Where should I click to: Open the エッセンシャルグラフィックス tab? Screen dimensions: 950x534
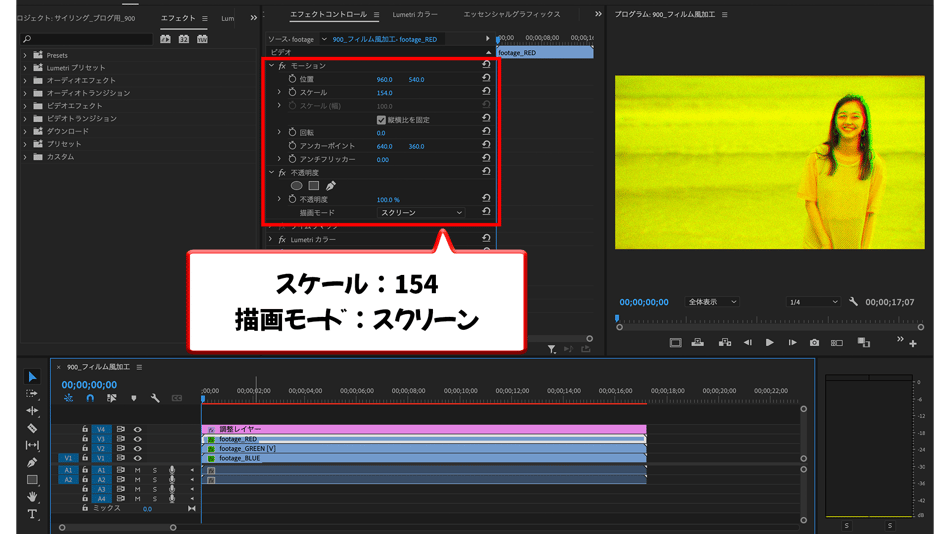[512, 15]
